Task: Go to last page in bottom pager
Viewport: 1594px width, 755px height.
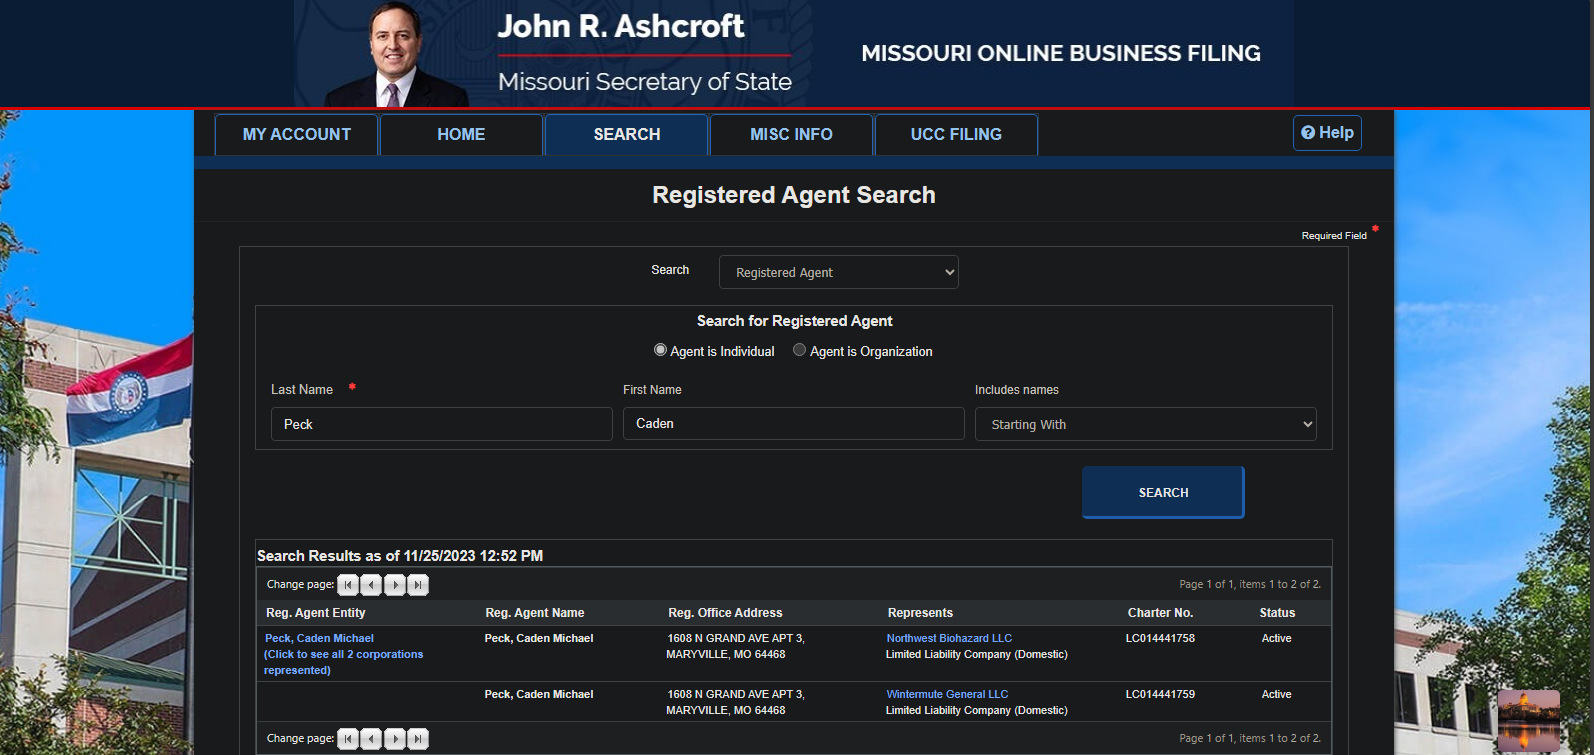Action: [x=418, y=739]
